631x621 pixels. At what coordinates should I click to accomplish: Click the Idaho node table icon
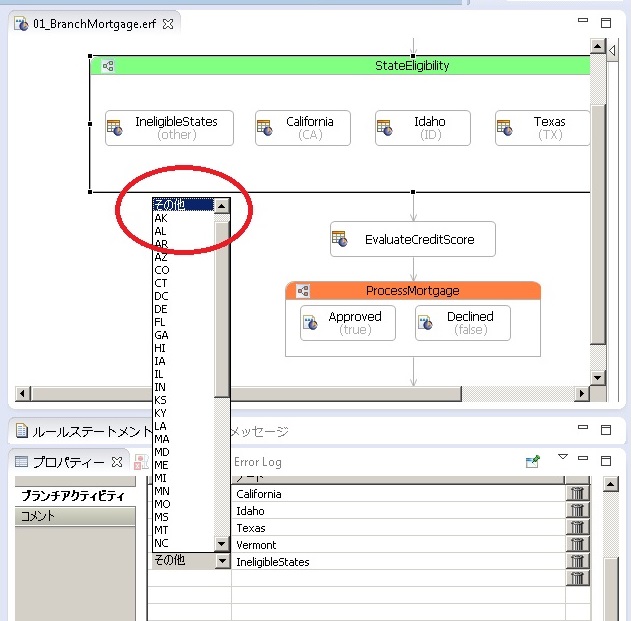coord(384,128)
